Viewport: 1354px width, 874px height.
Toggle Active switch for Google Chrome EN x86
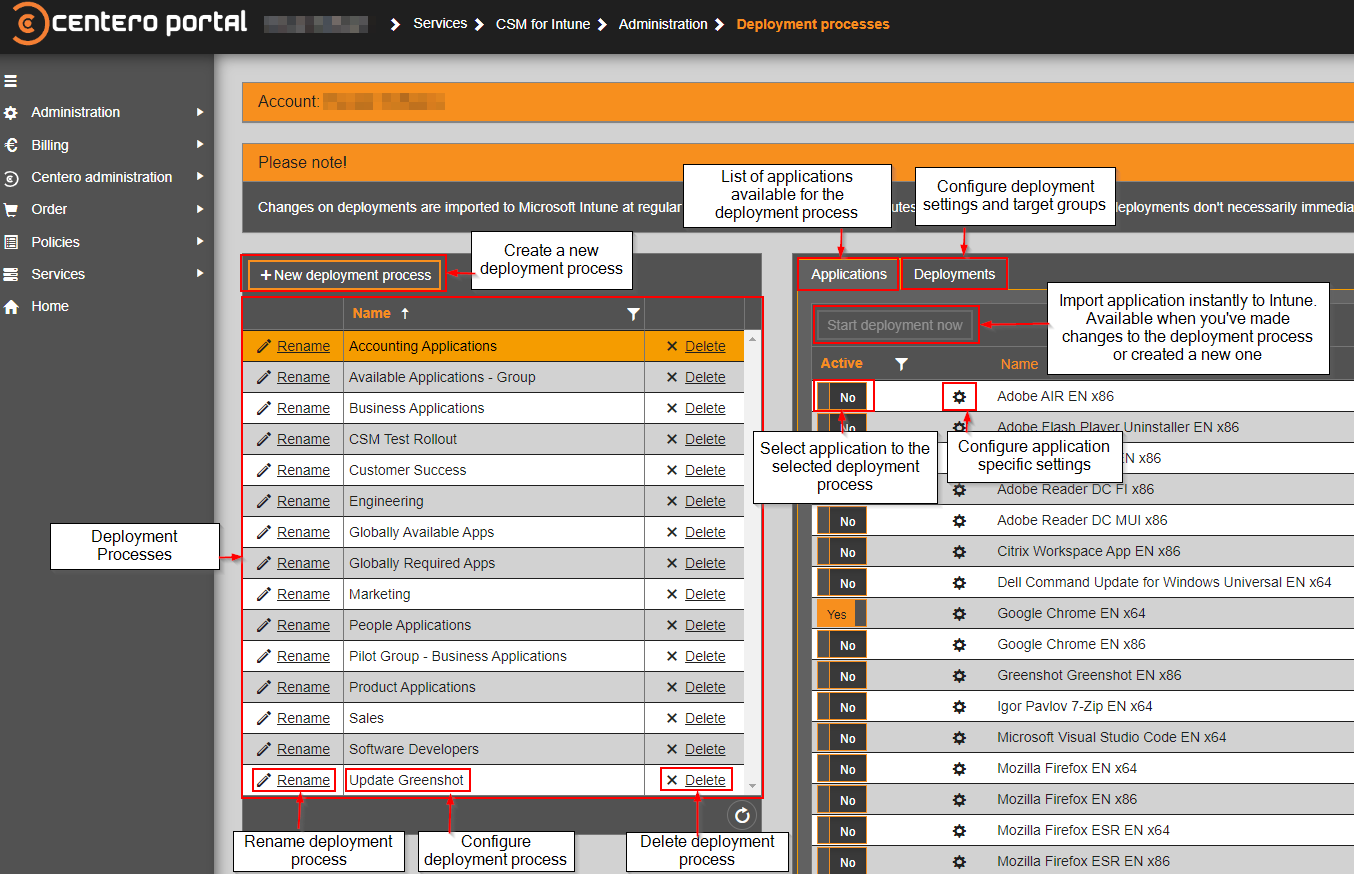point(842,645)
